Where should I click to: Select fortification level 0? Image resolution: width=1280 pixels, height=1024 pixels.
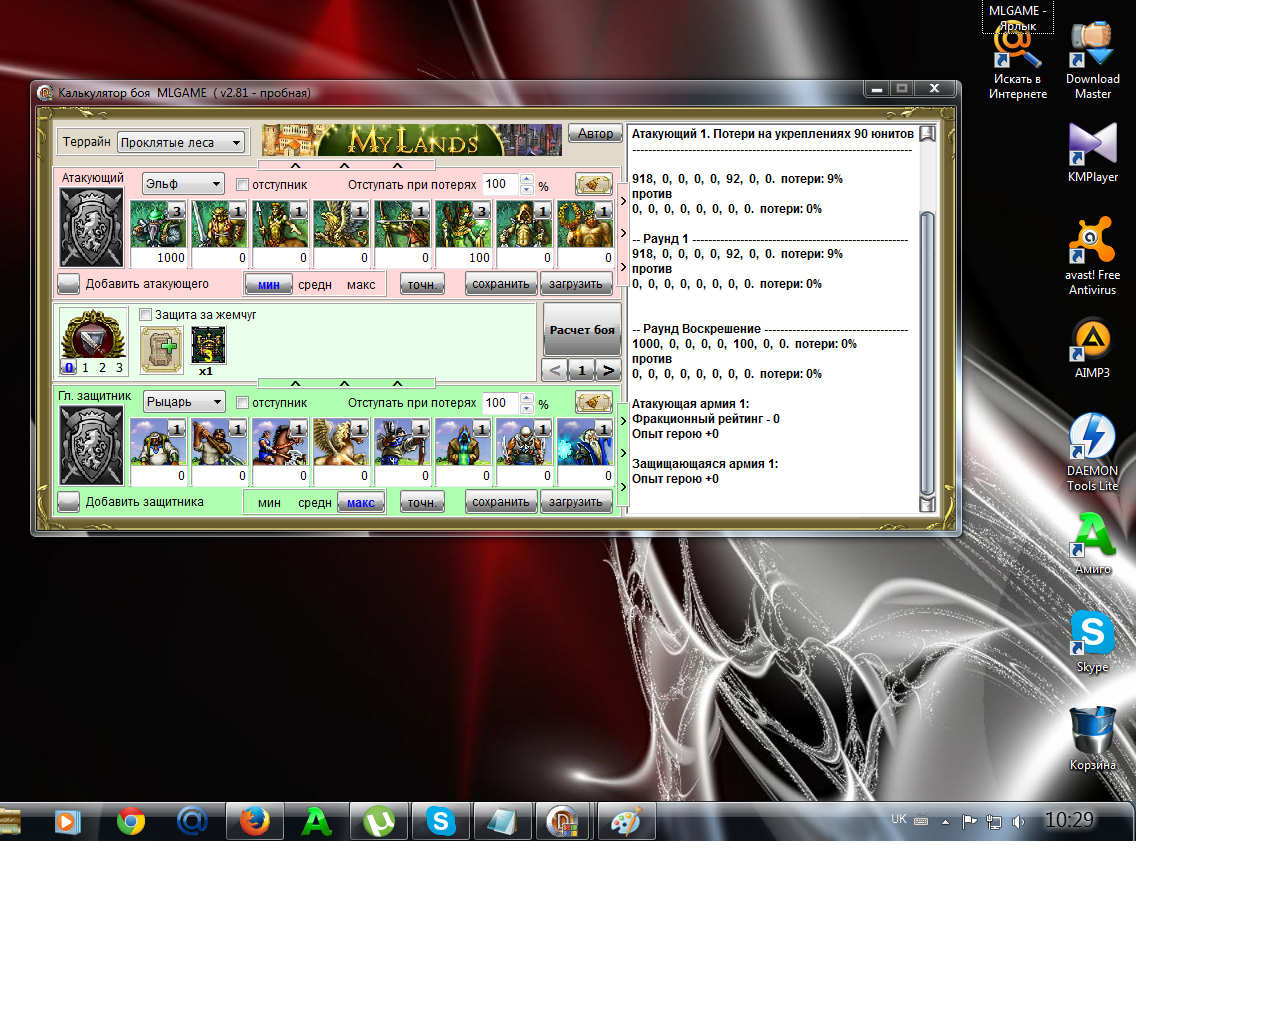tap(69, 368)
